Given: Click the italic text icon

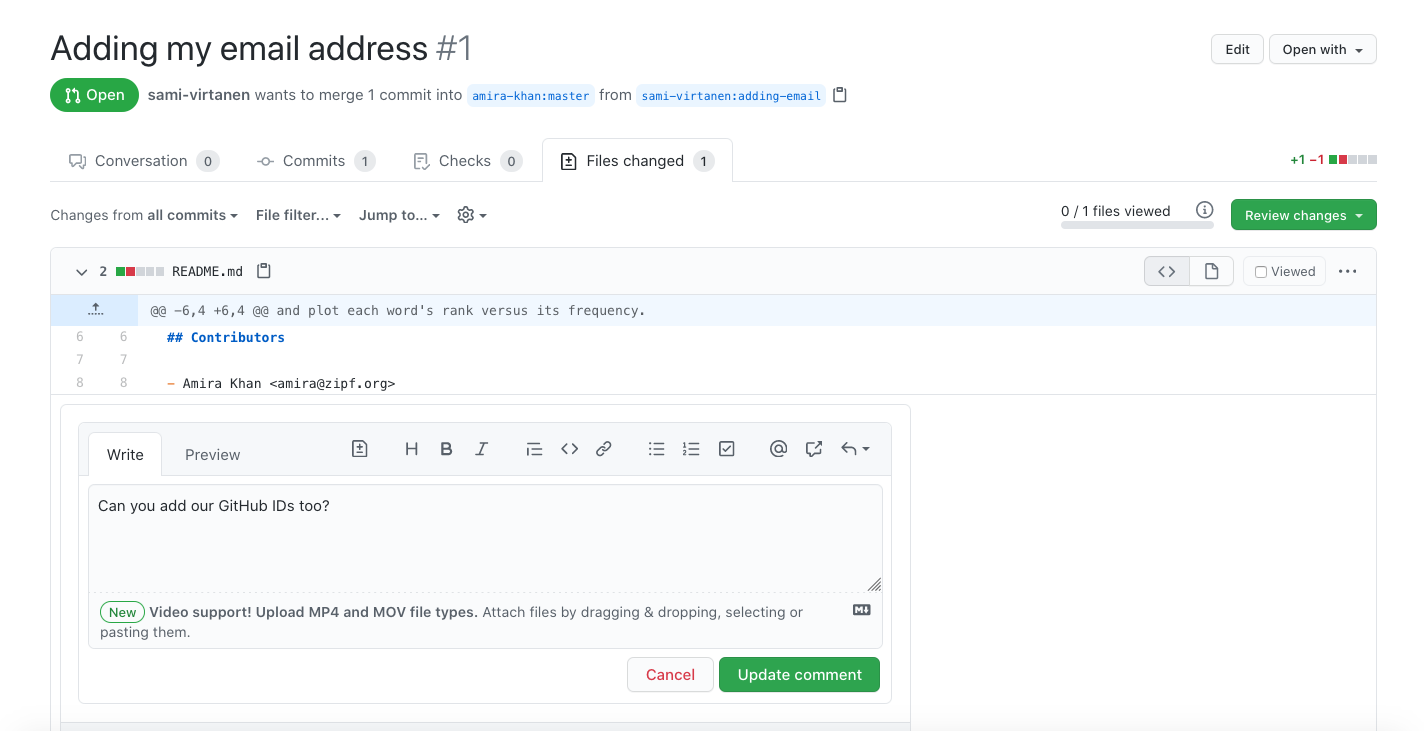Looking at the screenshot, I should [x=481, y=449].
